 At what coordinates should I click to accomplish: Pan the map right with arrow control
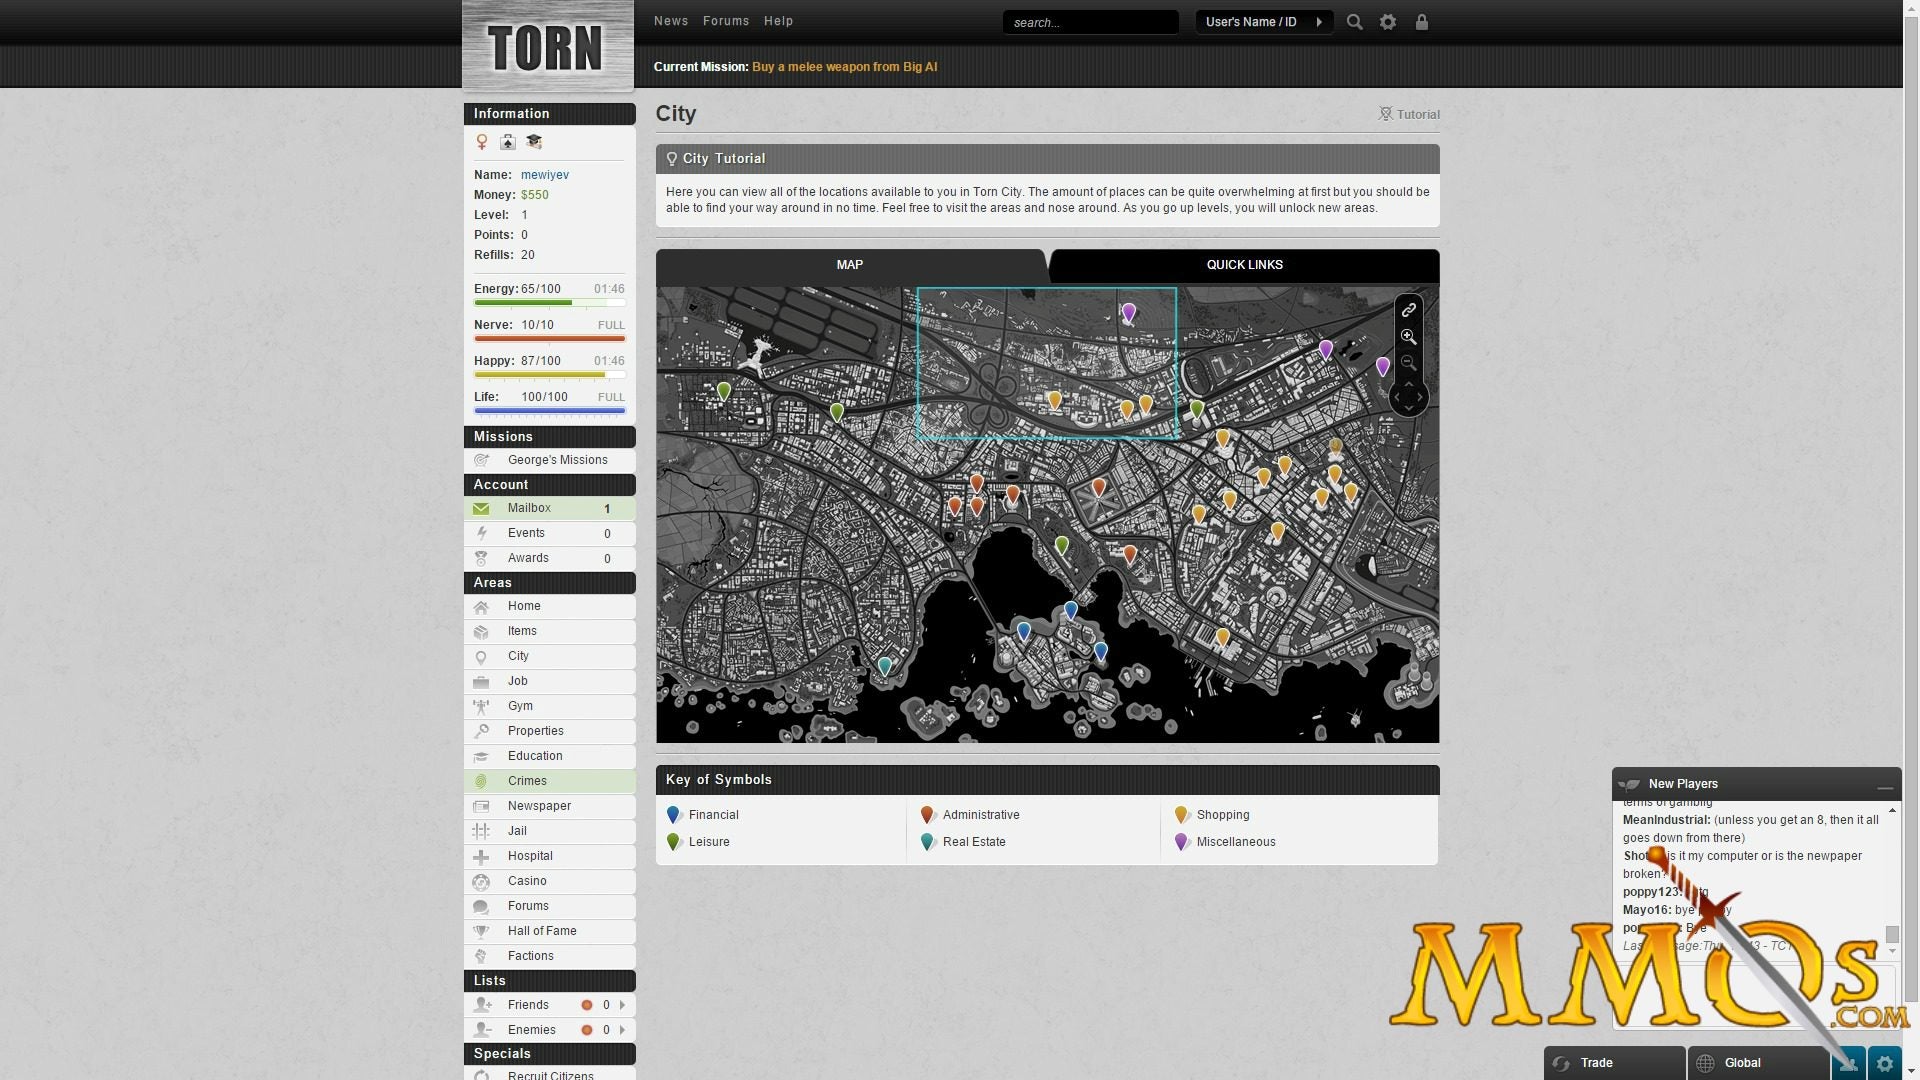pos(1420,397)
